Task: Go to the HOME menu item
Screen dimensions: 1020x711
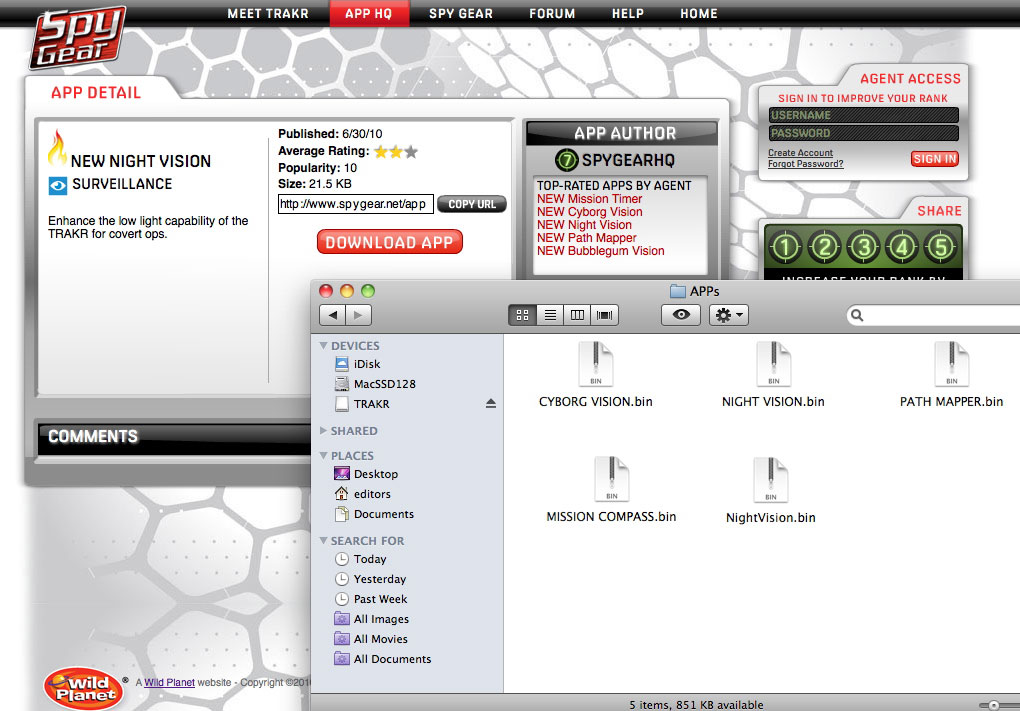Action: 699,14
